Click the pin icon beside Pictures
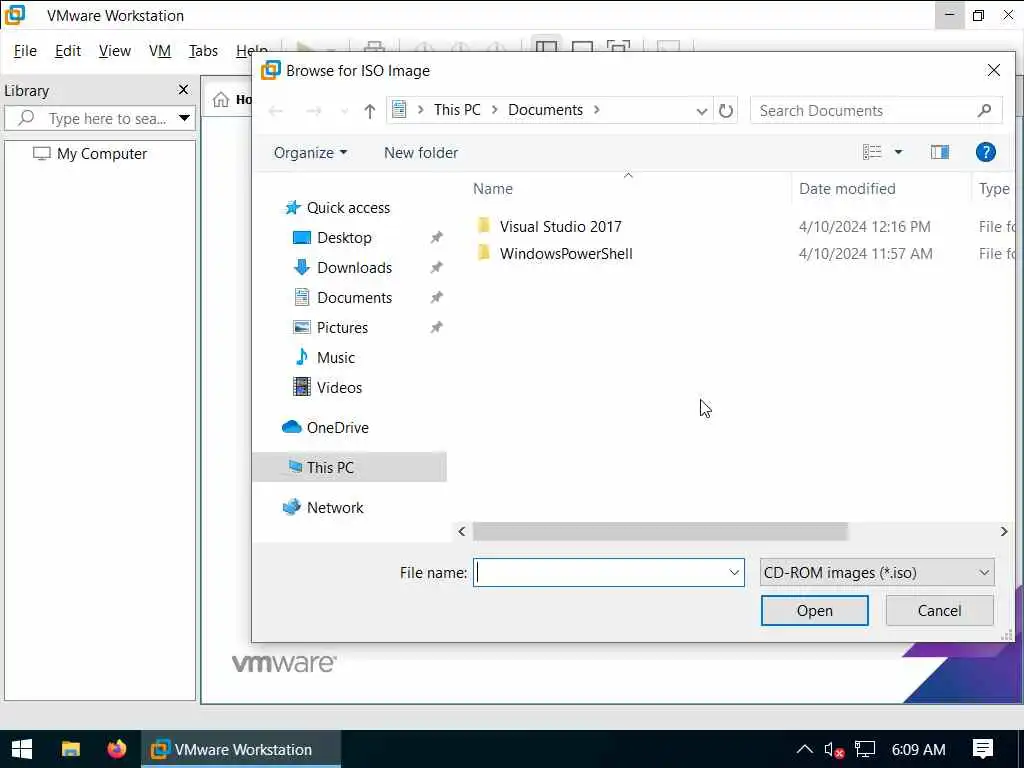This screenshot has width=1024, height=768. 436,328
